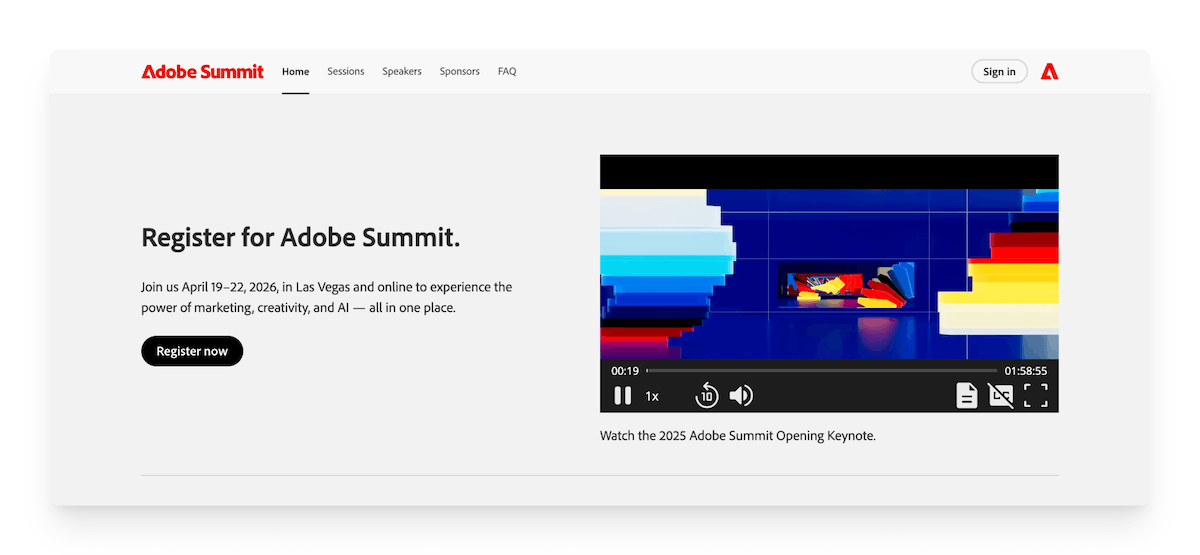Click the video progress bar
Viewport: 1200px width, 555px height.
(x=821, y=371)
